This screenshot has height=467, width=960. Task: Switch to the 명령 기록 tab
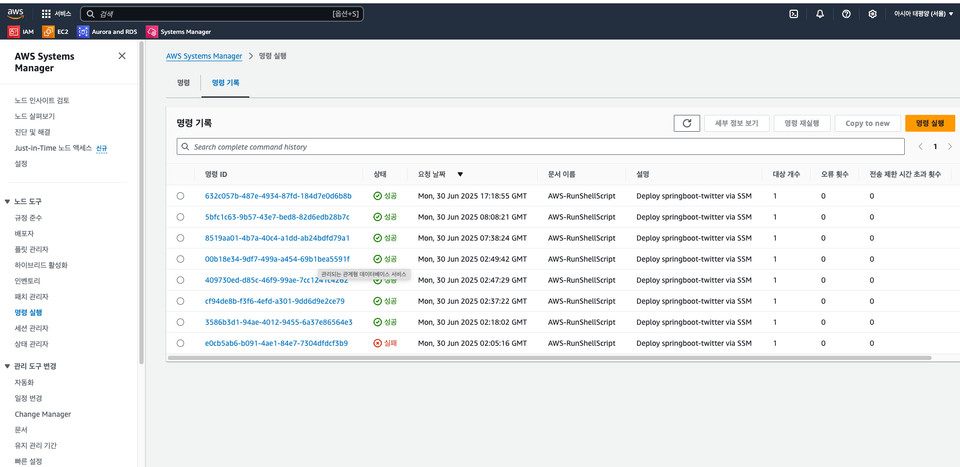point(225,82)
